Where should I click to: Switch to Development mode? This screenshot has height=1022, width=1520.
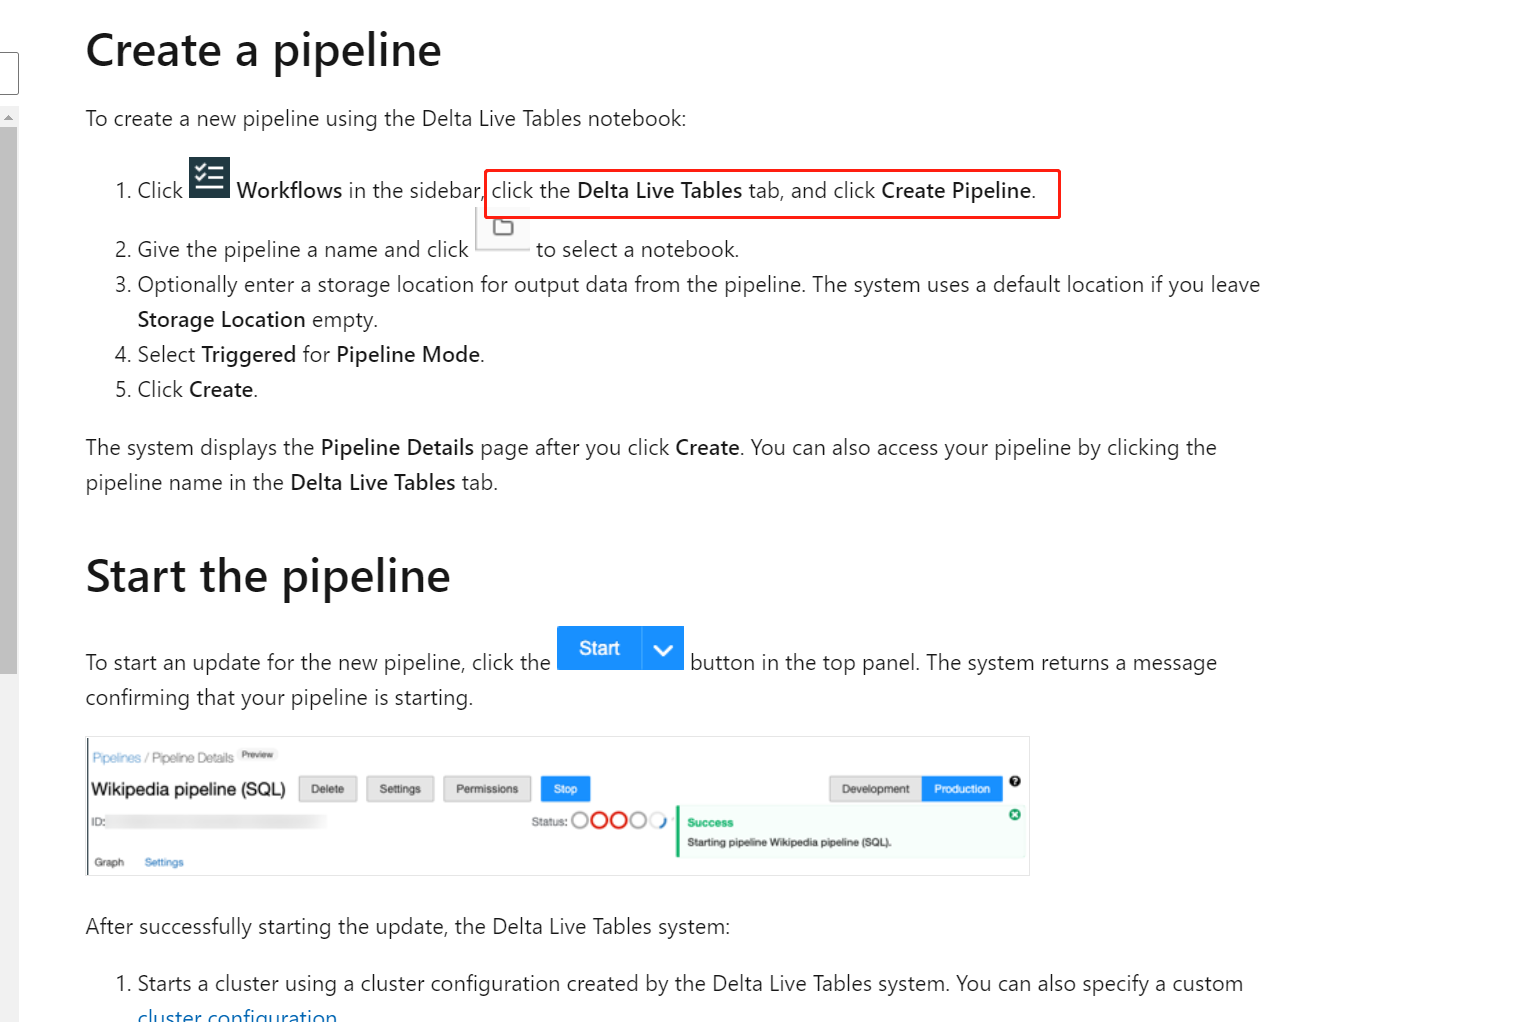point(874,789)
